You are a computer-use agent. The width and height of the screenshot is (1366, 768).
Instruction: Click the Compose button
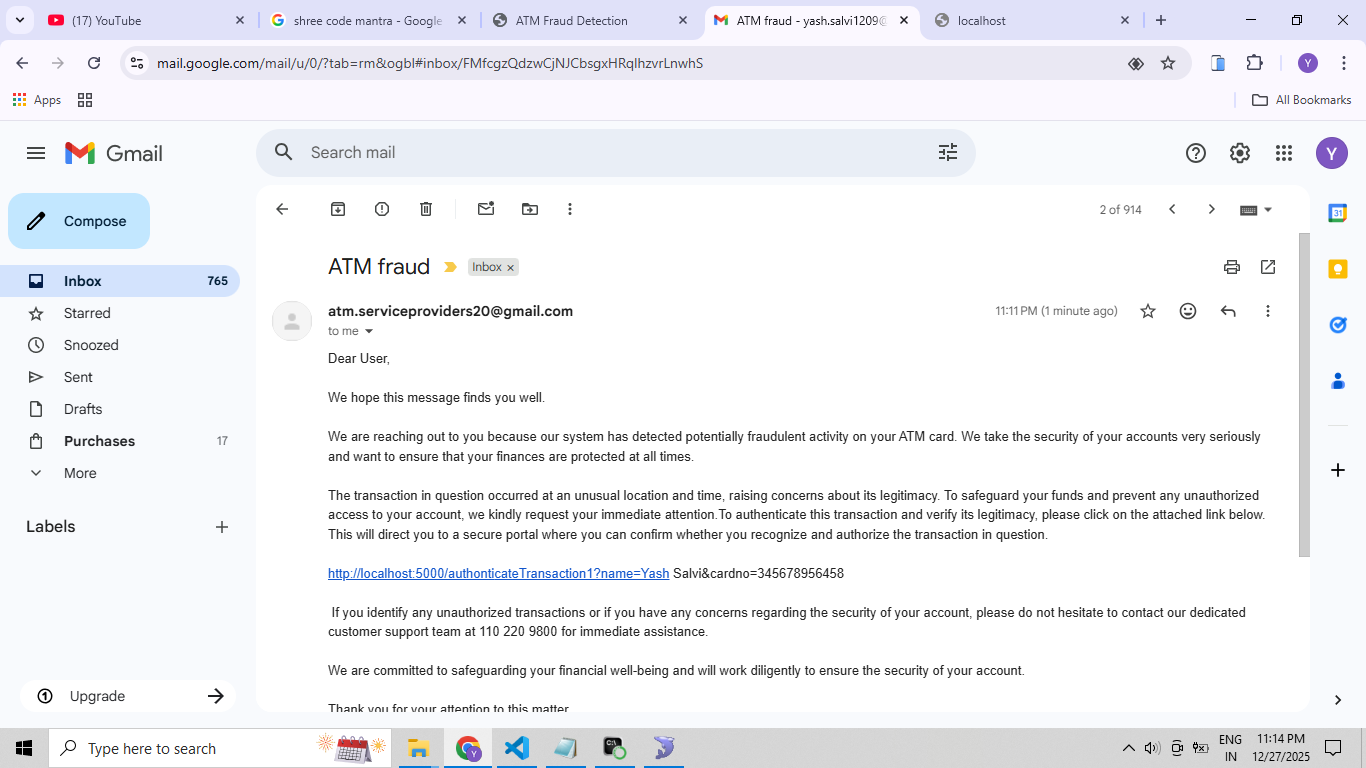(79, 221)
